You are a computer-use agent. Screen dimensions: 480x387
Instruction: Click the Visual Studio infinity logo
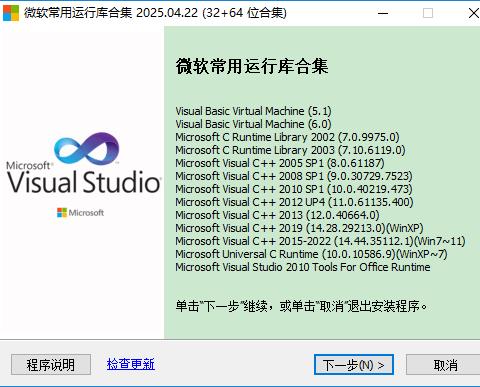pyautogui.click(x=87, y=150)
